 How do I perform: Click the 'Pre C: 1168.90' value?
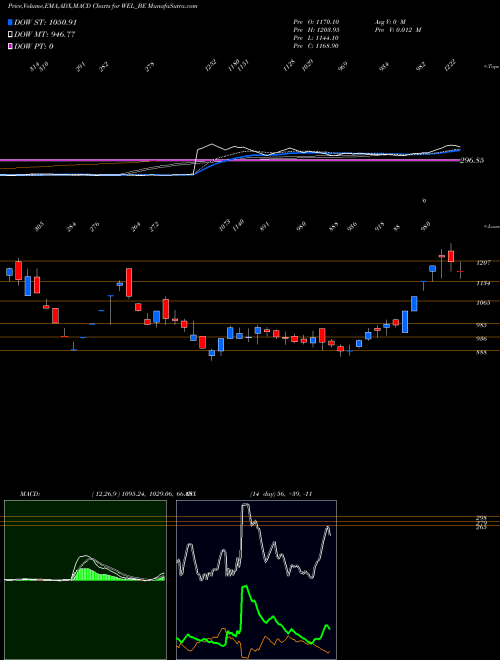316,46
